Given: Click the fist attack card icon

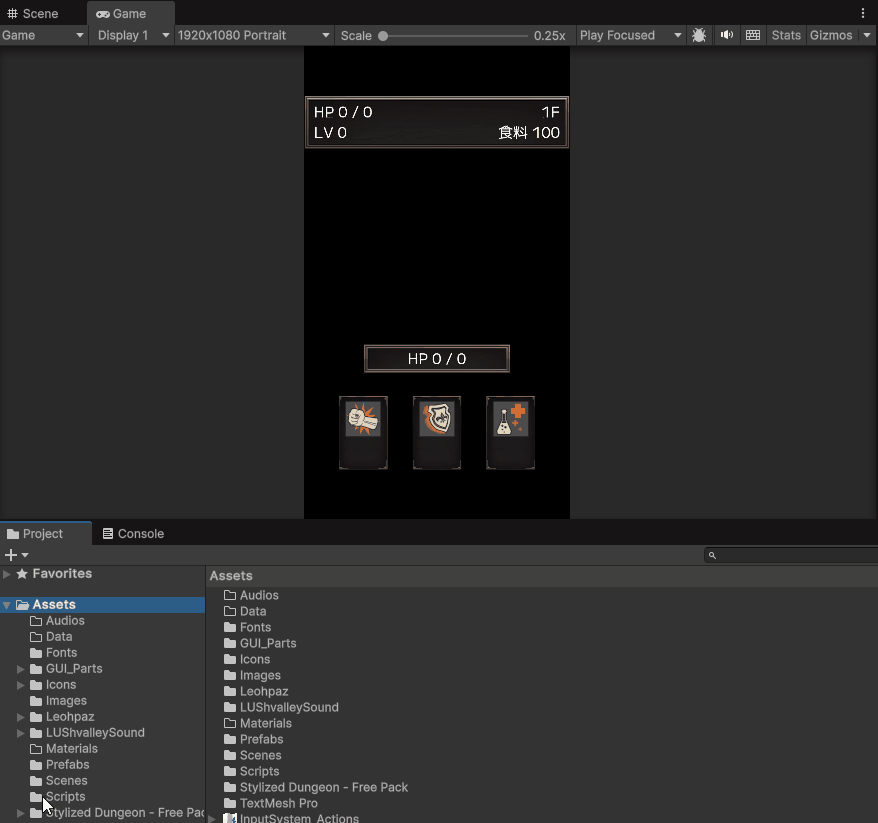Looking at the screenshot, I should (x=363, y=419).
